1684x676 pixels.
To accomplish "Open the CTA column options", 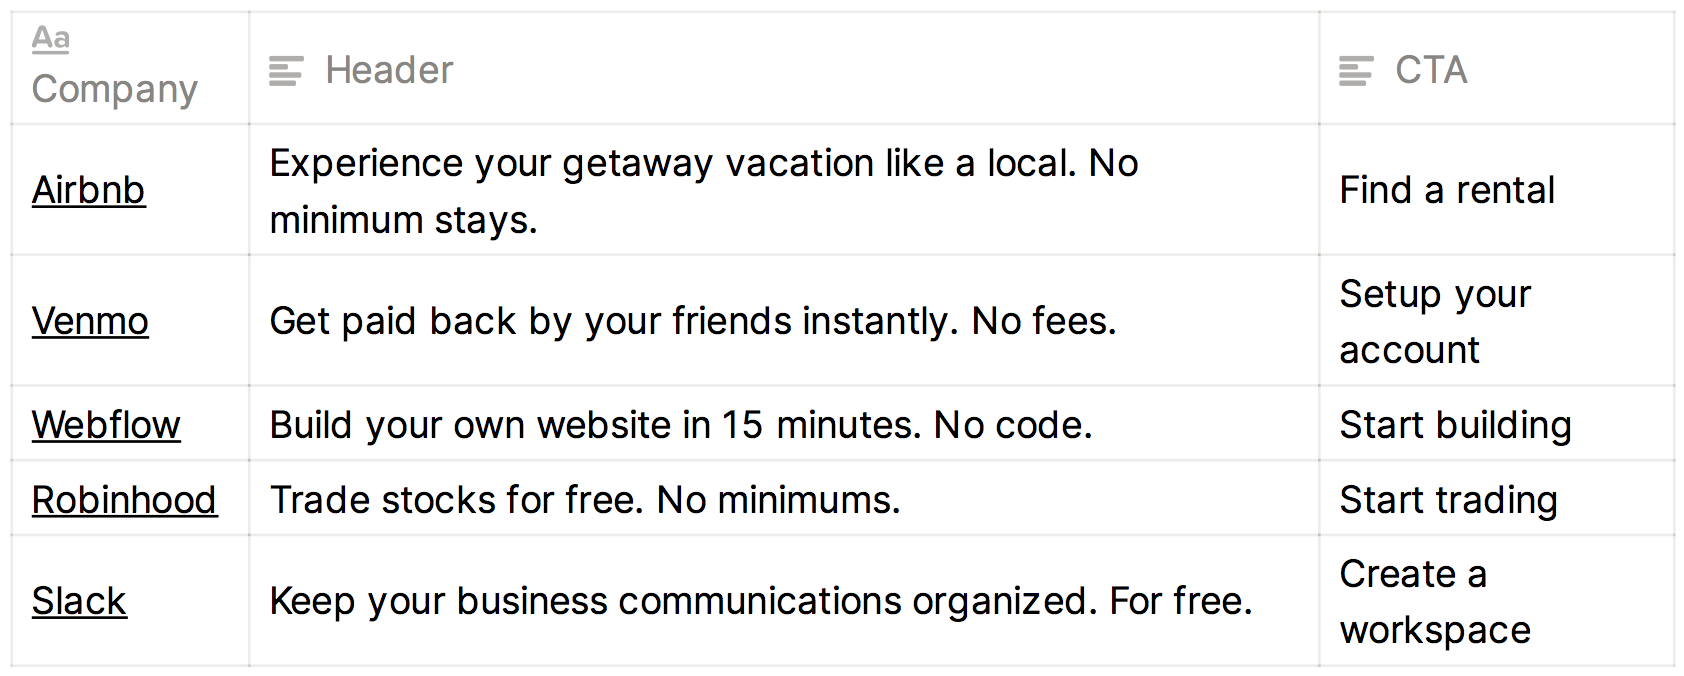I will coord(1497,68).
